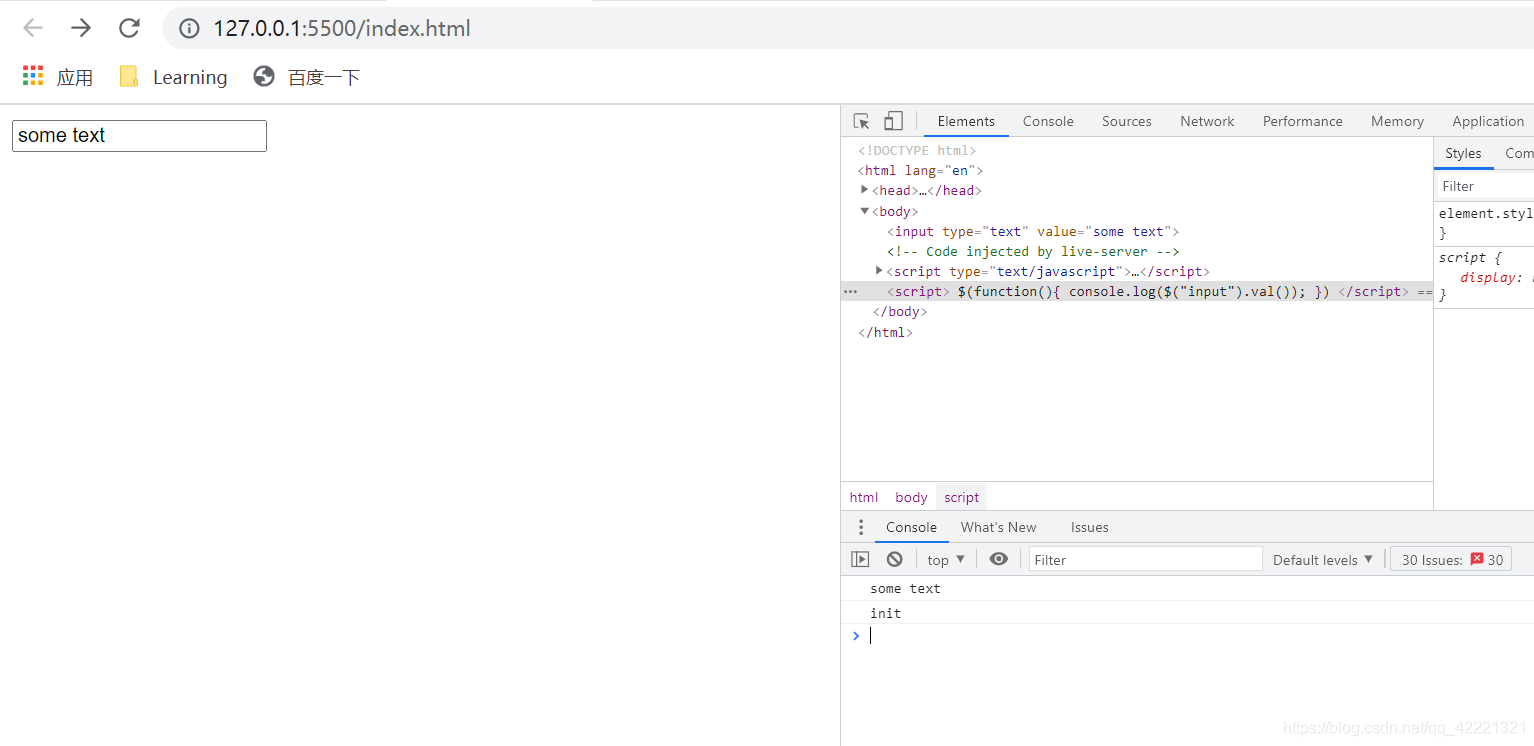
Task: Click the page text input "some text"
Action: [139, 136]
